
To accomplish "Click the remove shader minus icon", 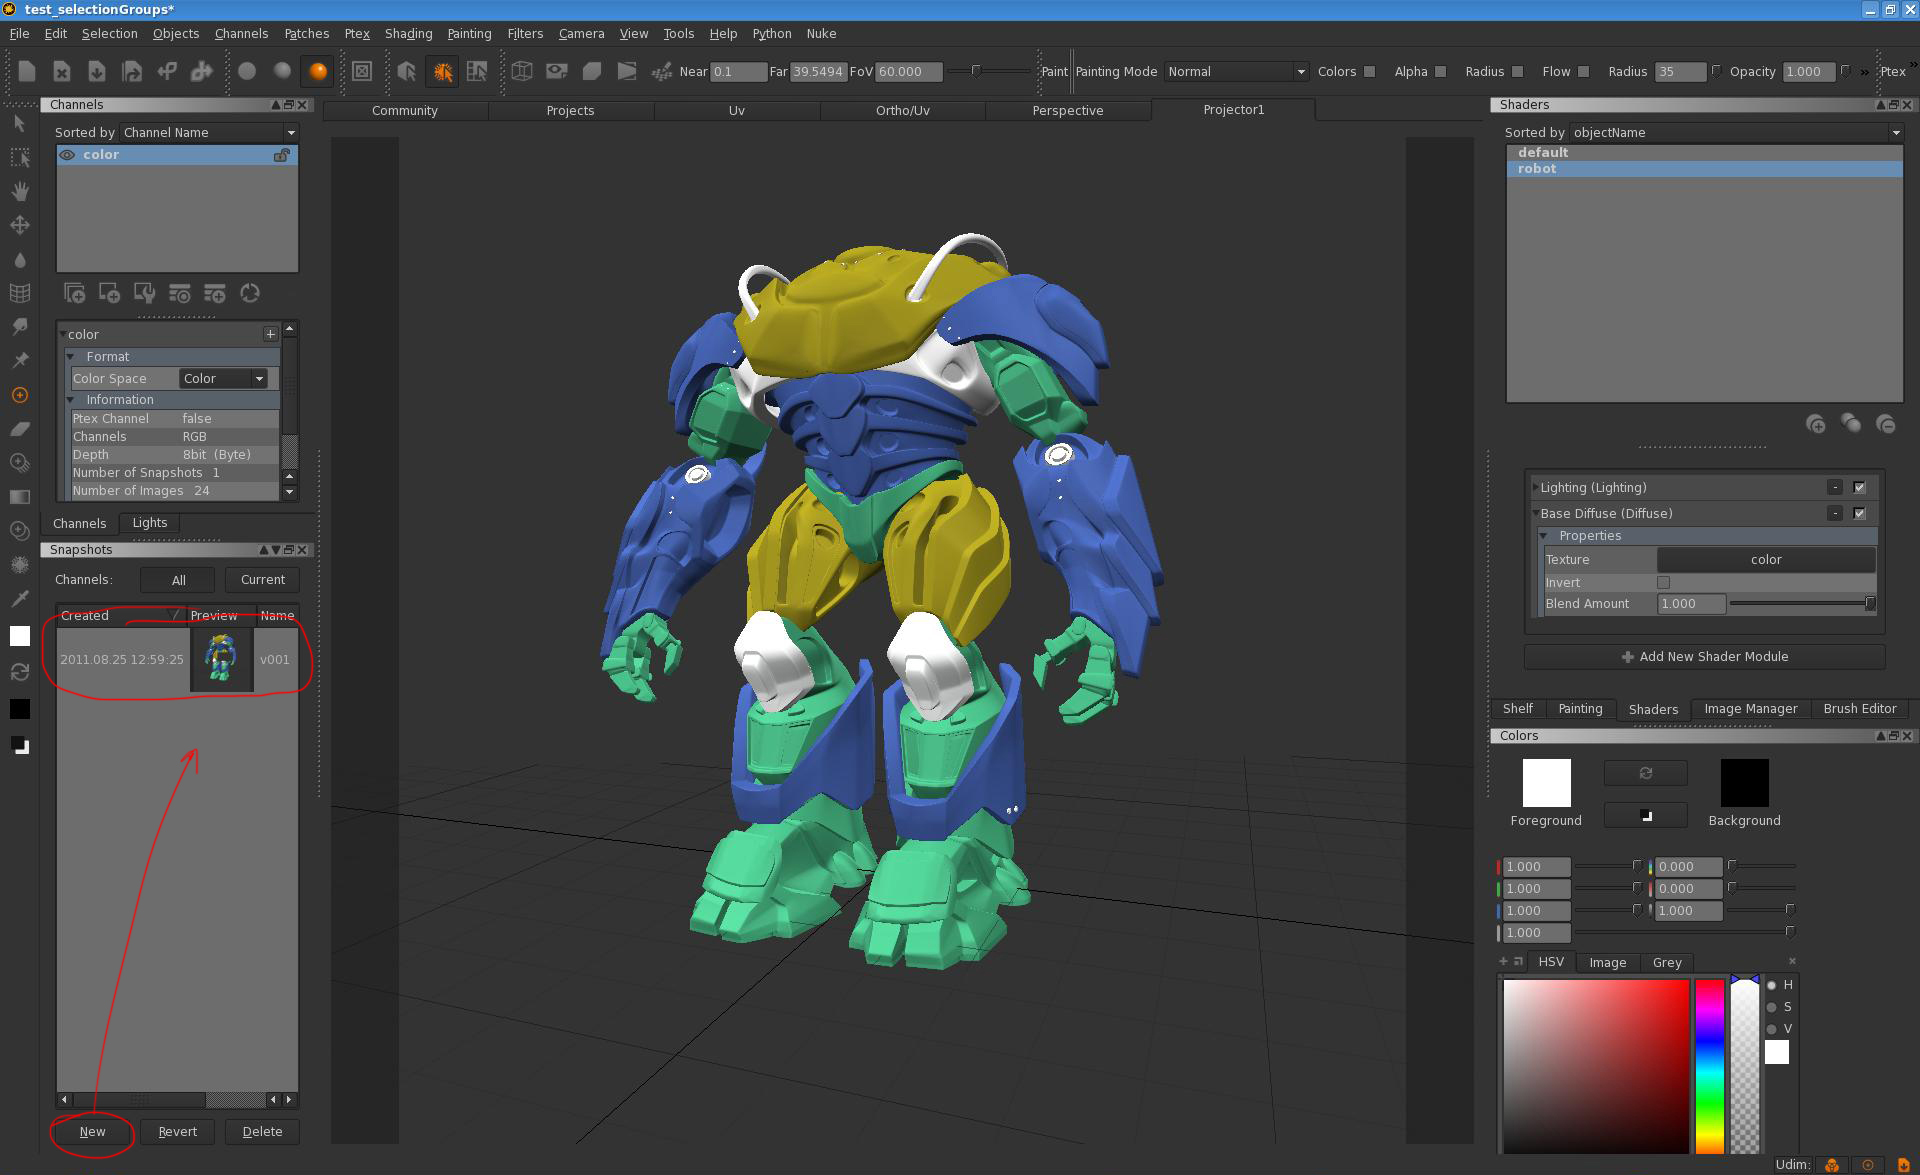I will (x=1886, y=424).
